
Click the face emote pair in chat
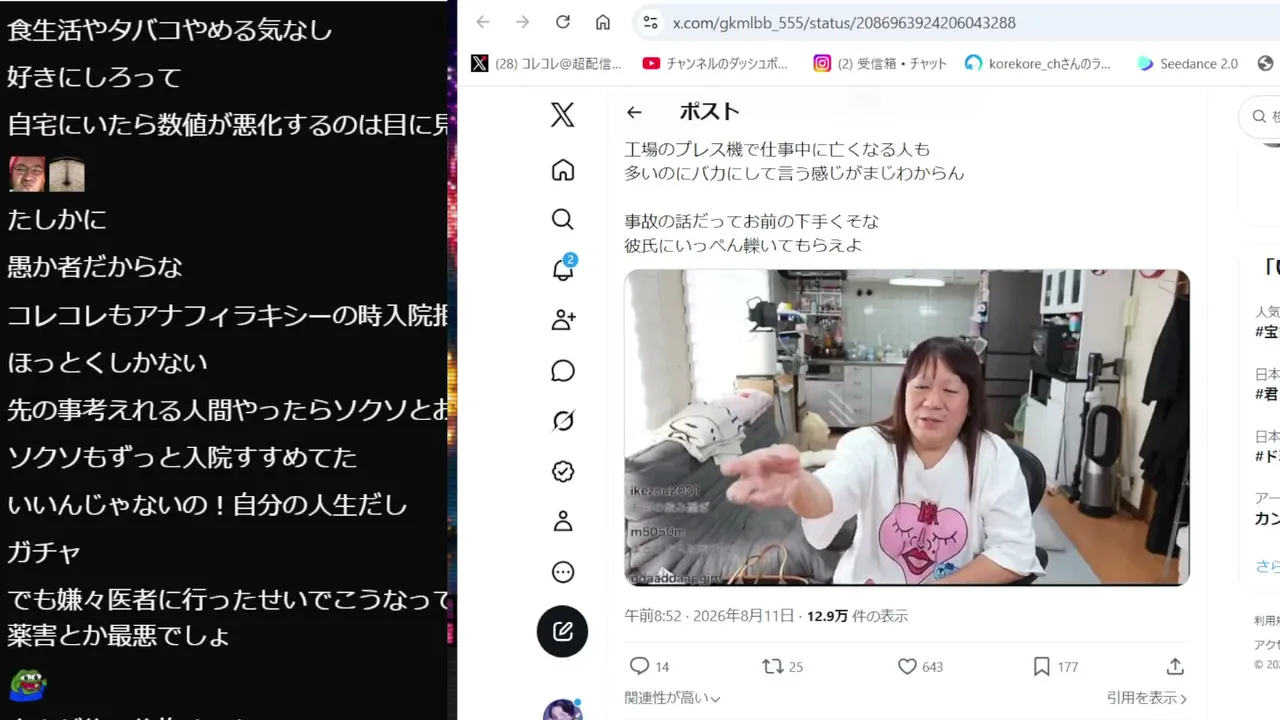(47, 174)
